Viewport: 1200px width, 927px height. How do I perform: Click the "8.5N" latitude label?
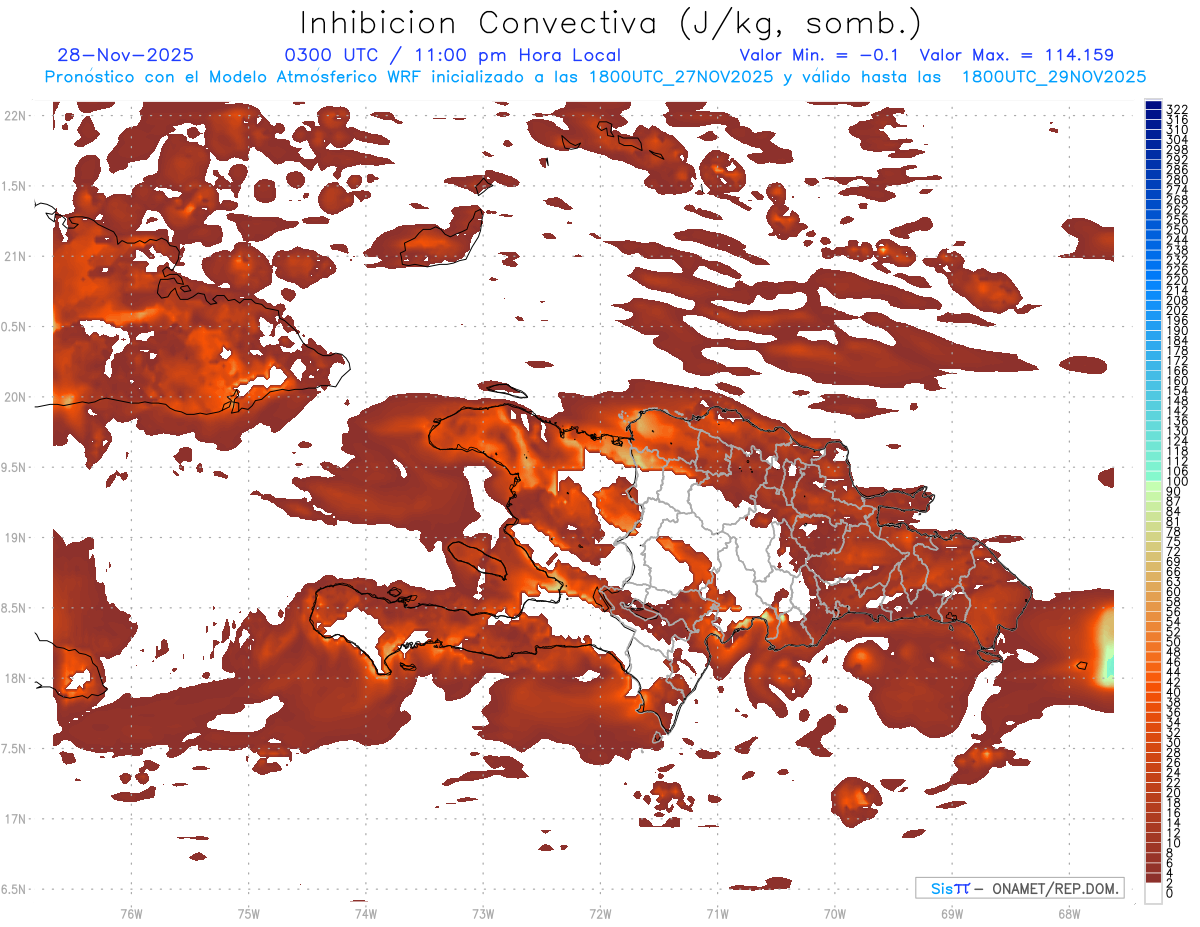coord(15,608)
